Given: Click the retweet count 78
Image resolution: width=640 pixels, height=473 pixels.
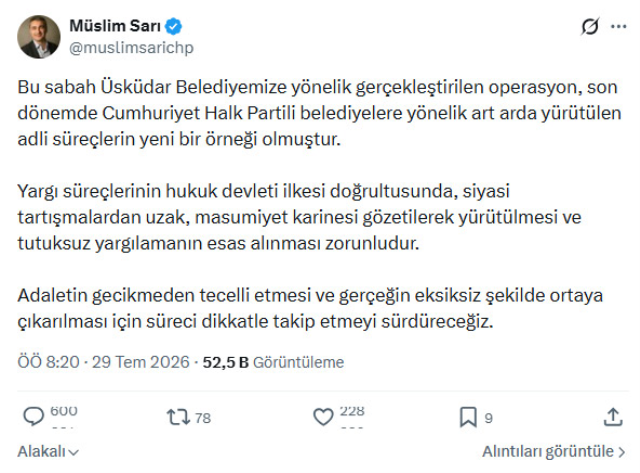Looking at the screenshot, I should pyautogui.click(x=203, y=418).
